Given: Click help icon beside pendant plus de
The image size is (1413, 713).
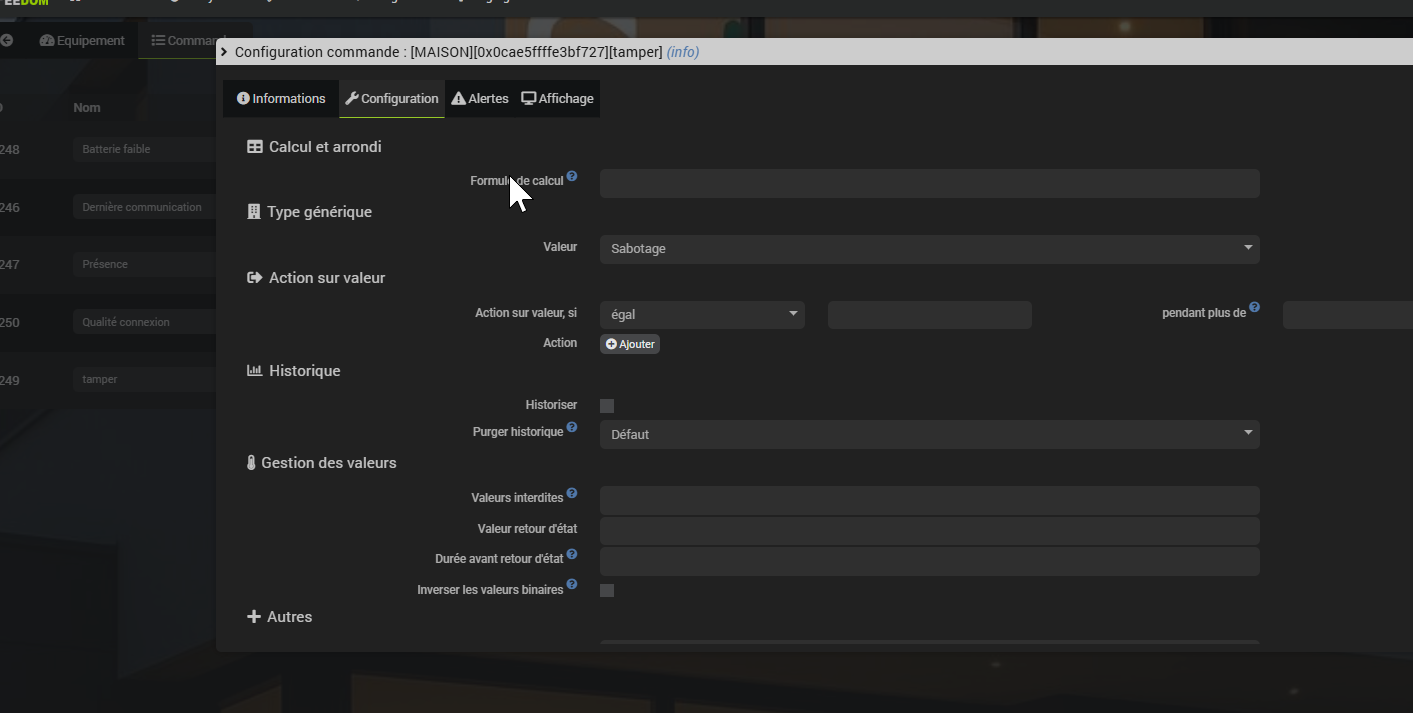Looking at the screenshot, I should (x=1254, y=308).
